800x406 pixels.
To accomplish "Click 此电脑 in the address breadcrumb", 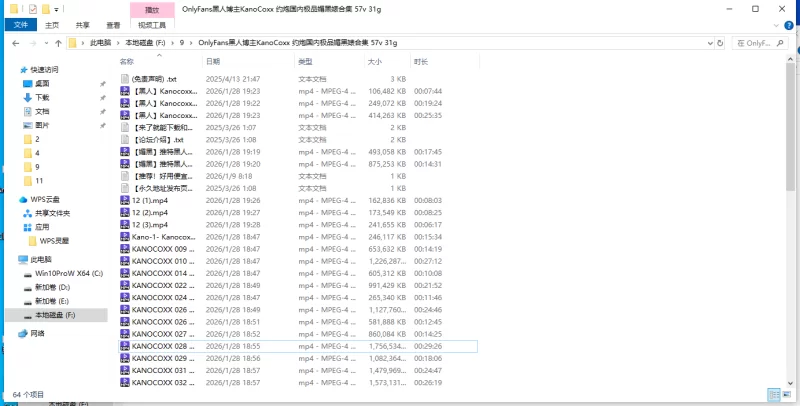I will [x=101, y=43].
